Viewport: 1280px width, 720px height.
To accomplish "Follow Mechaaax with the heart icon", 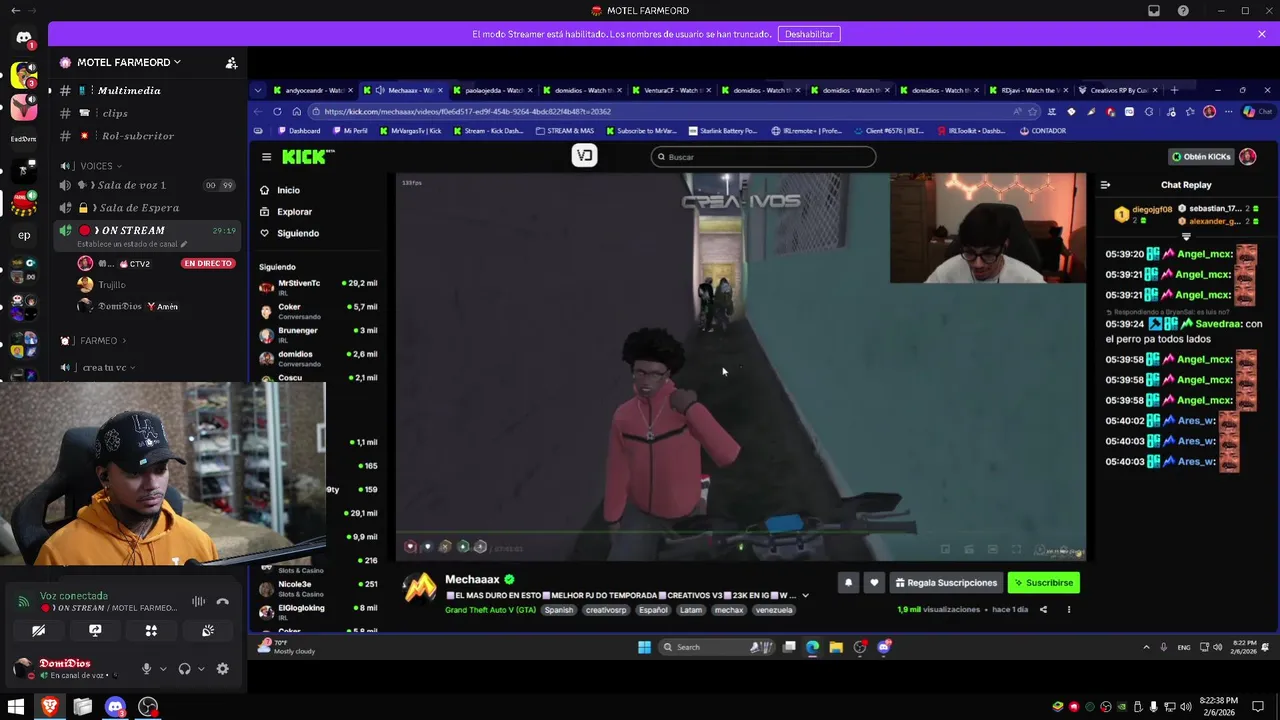I will (x=874, y=583).
